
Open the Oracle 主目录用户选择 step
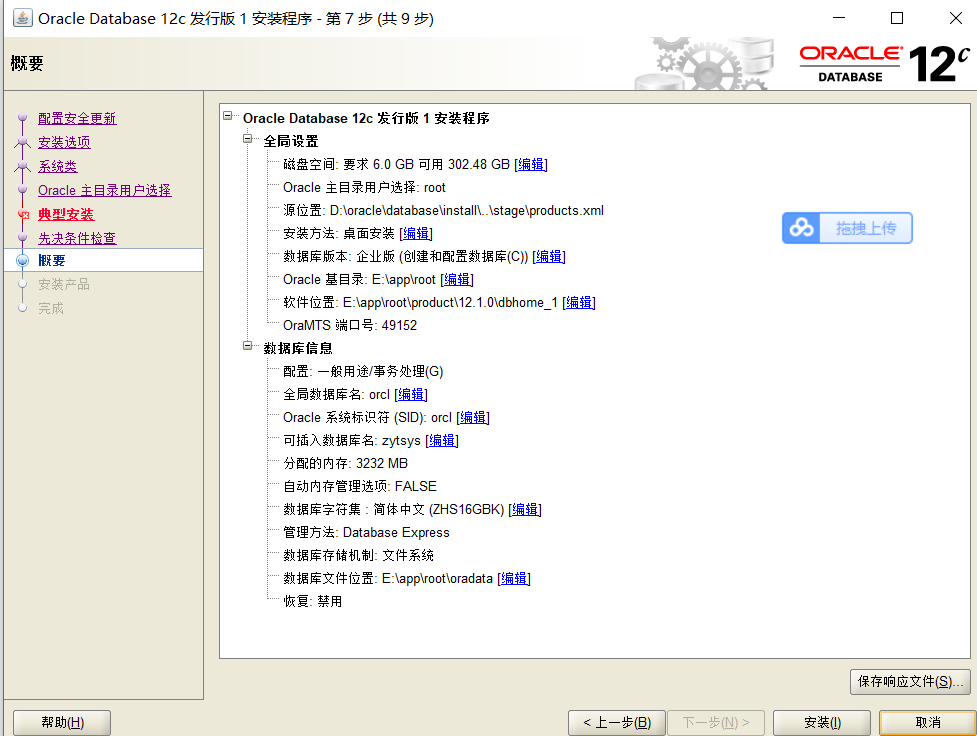point(105,190)
